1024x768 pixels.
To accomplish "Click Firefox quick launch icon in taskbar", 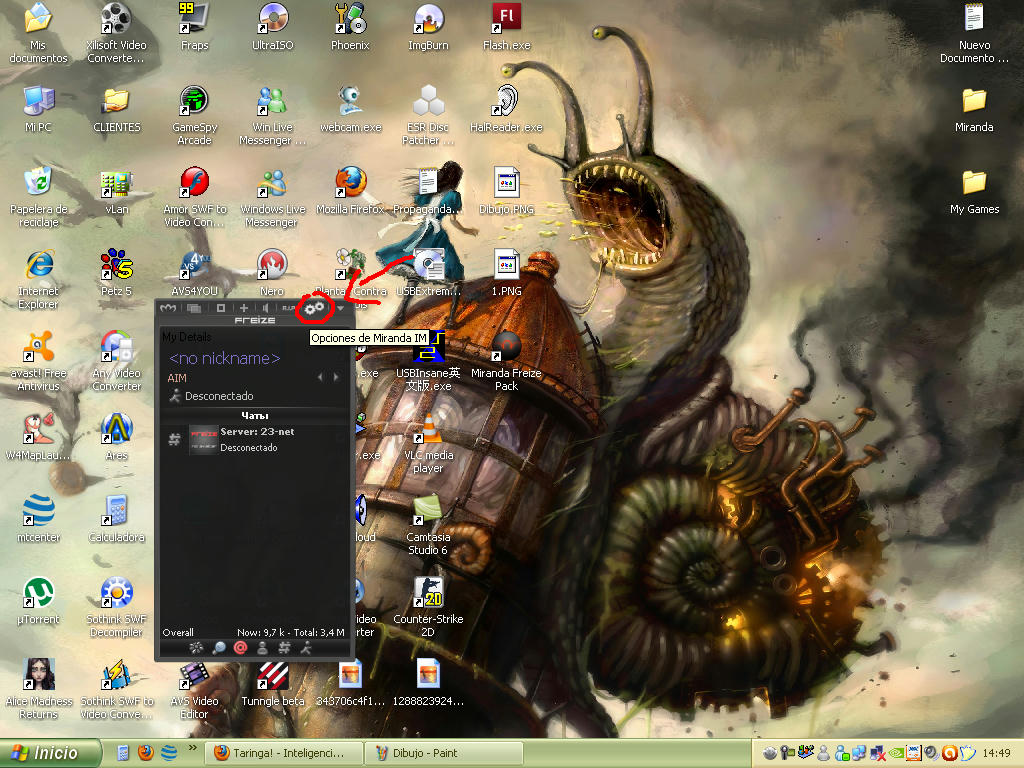I will click(x=145, y=753).
